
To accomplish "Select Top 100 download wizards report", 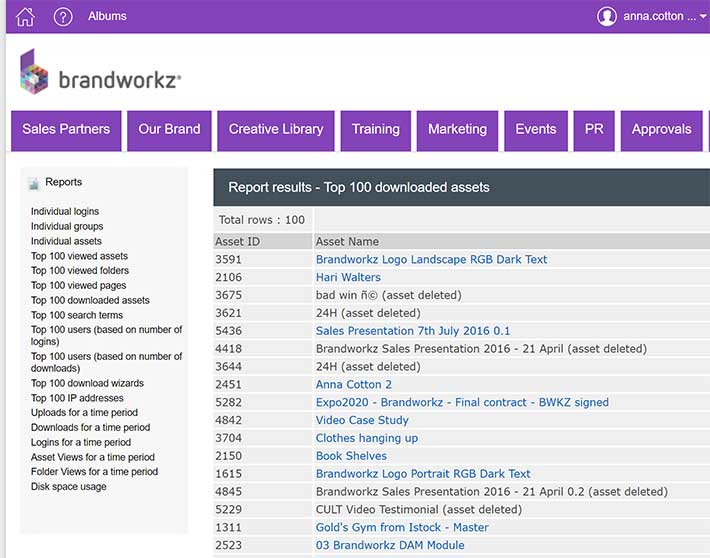I will [87, 383].
